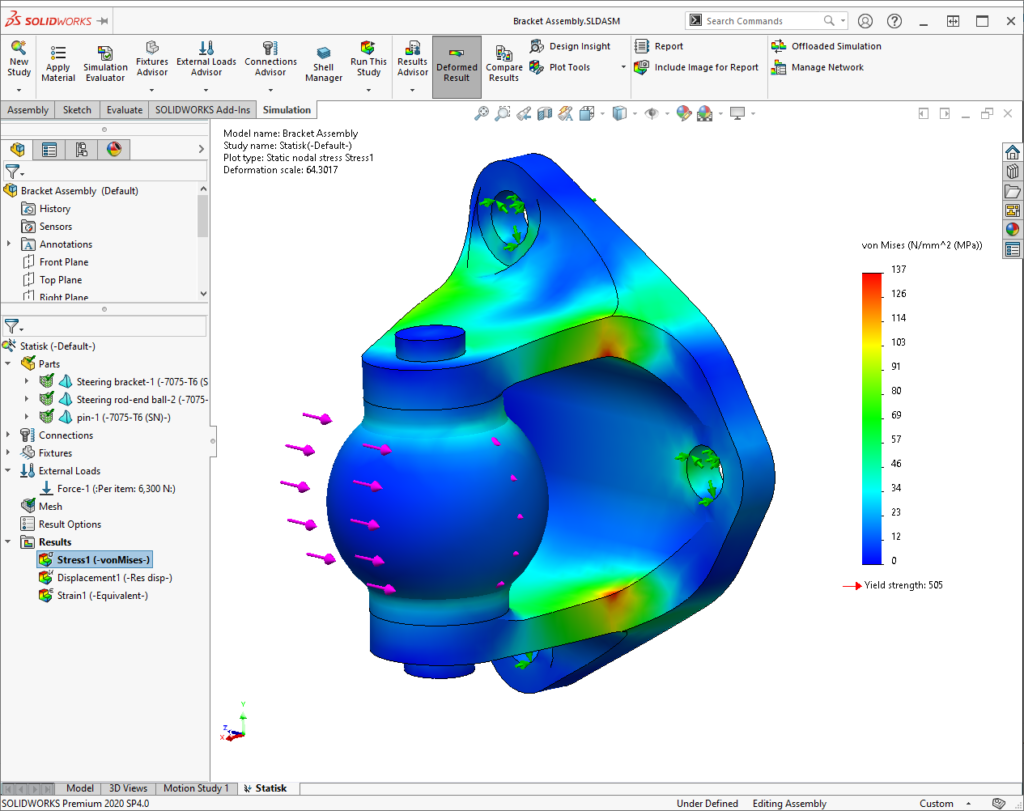The height and width of the screenshot is (811, 1024).
Task: Open the Motion Study 1 tab
Action: coord(195,788)
